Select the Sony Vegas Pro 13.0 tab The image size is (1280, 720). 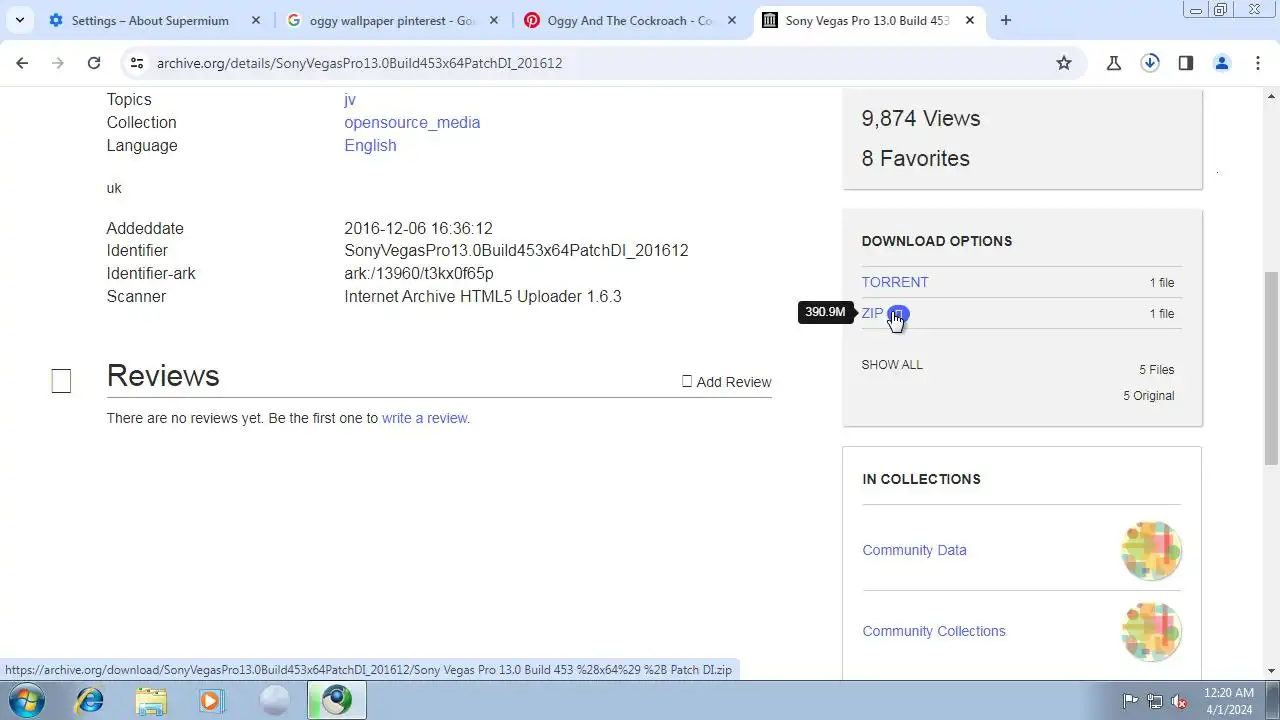tap(867, 20)
